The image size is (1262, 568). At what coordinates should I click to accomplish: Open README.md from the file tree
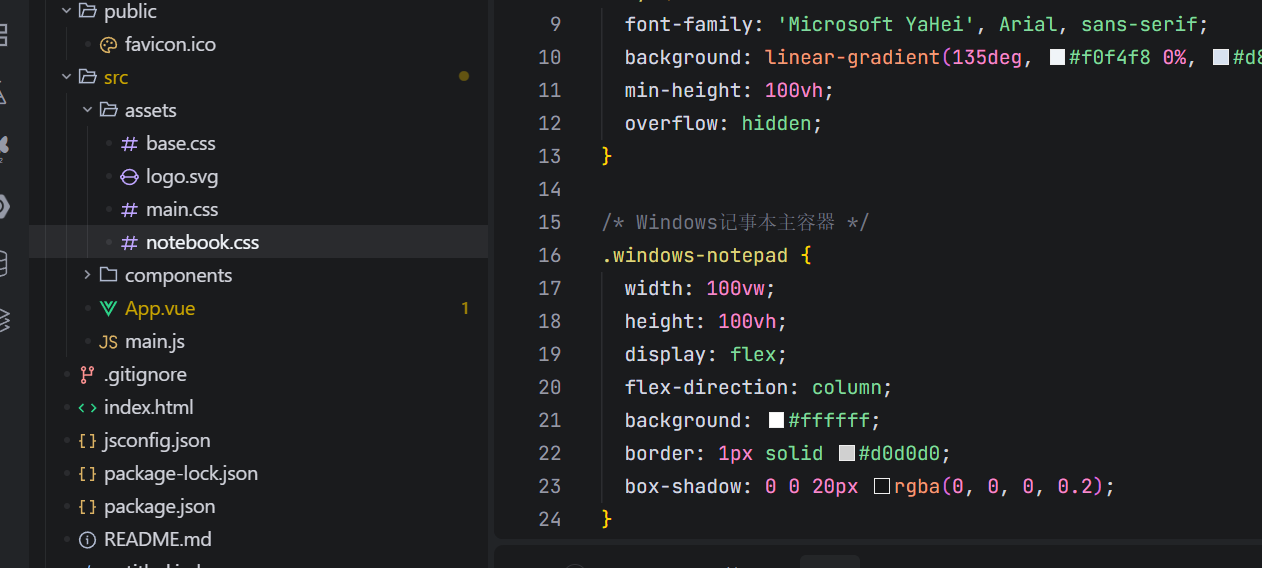pos(158,540)
